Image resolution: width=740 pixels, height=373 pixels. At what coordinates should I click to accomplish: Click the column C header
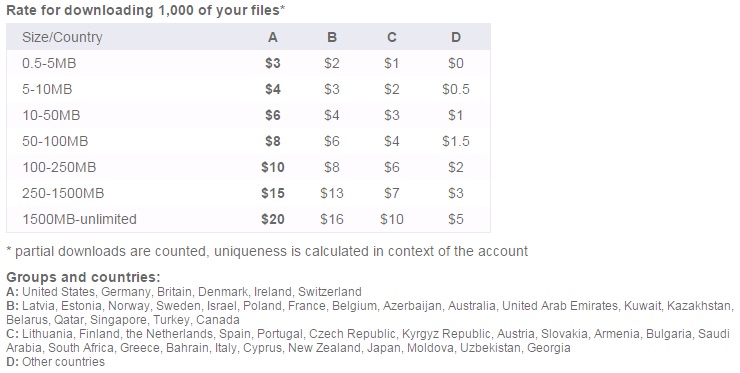(392, 37)
